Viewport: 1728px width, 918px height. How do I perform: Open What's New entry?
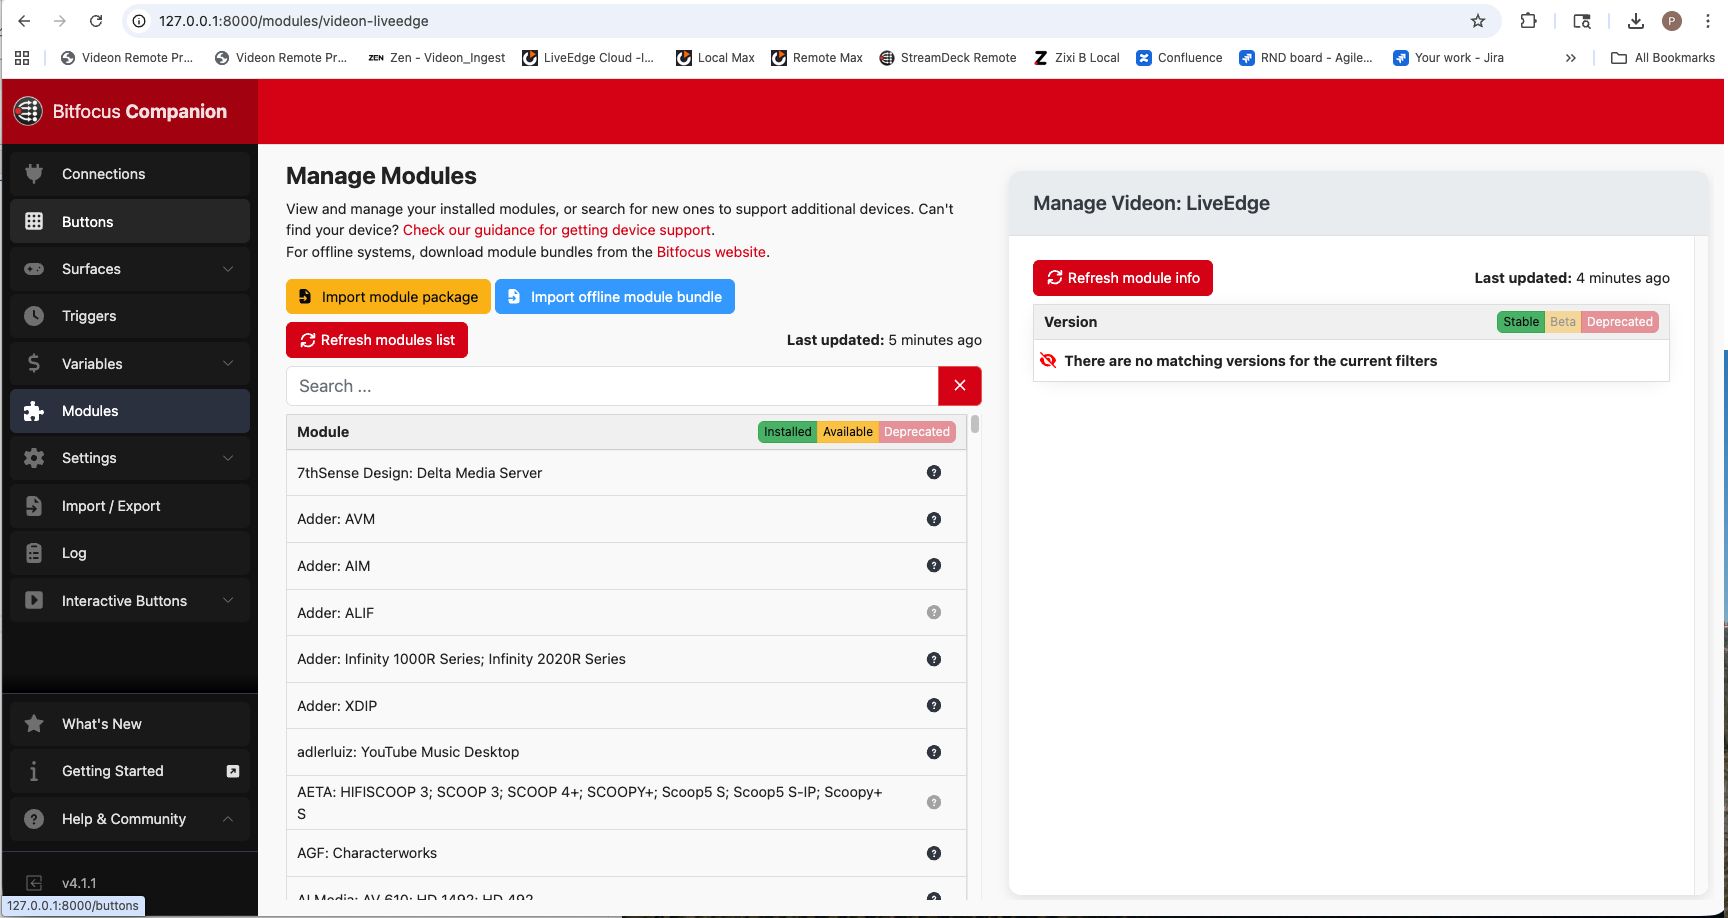[x=130, y=724]
